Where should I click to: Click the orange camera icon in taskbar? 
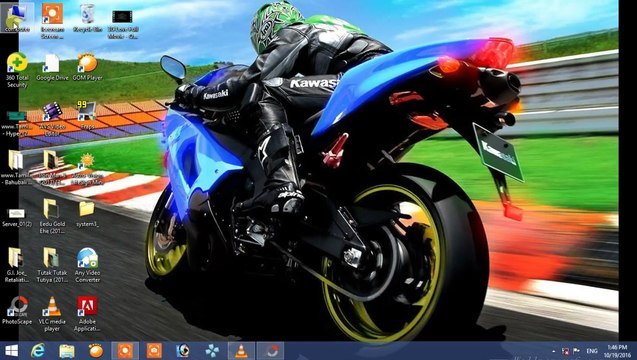(x=154, y=351)
